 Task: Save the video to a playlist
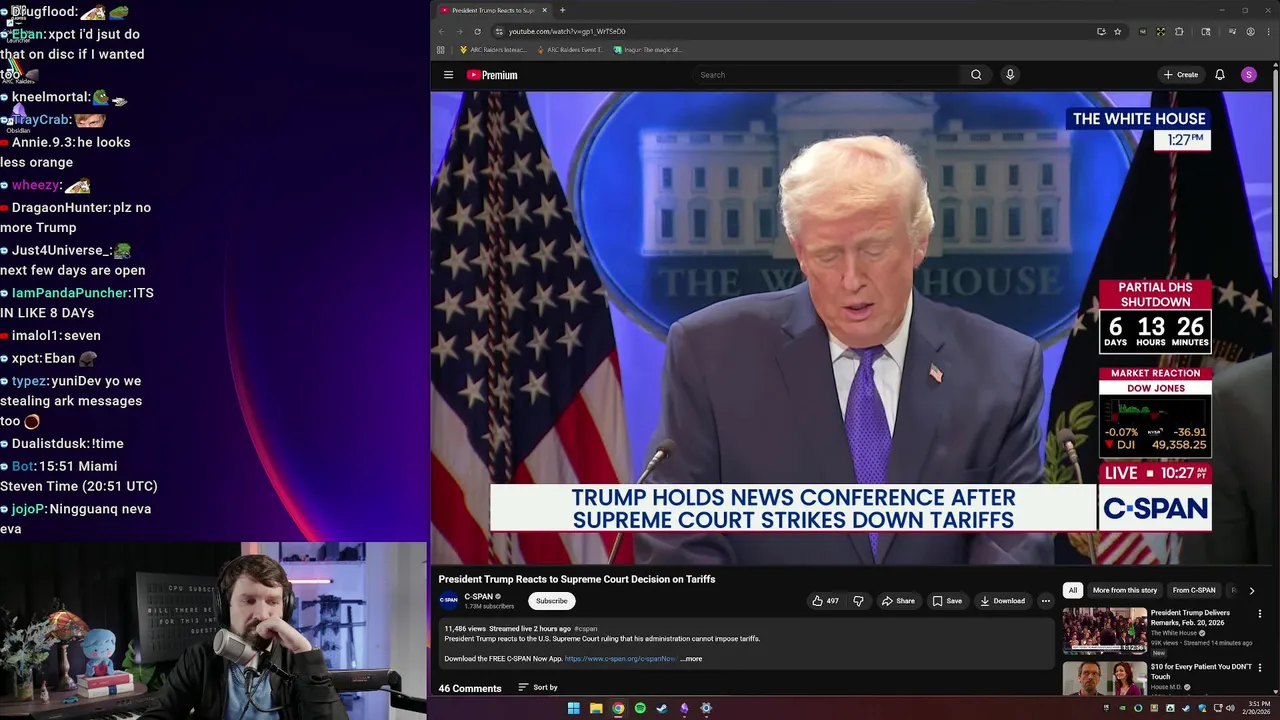pos(947,601)
